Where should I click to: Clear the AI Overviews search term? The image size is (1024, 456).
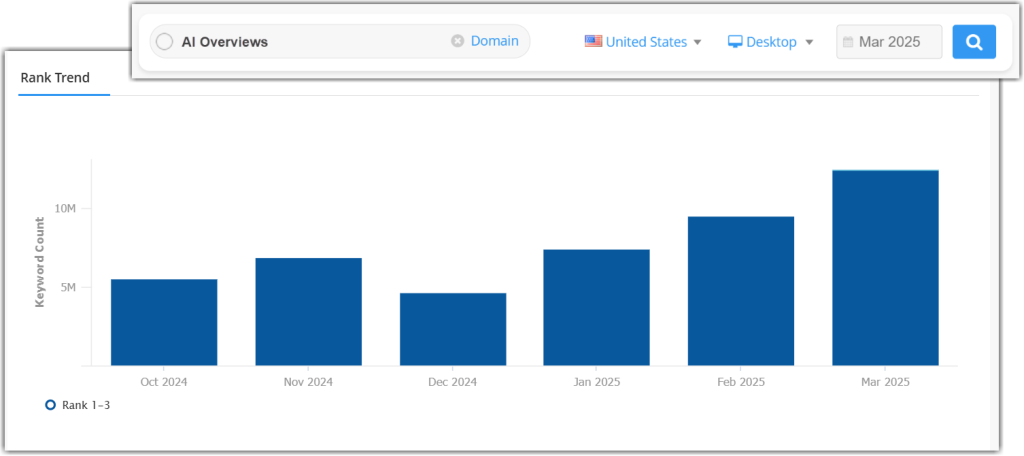click(458, 41)
